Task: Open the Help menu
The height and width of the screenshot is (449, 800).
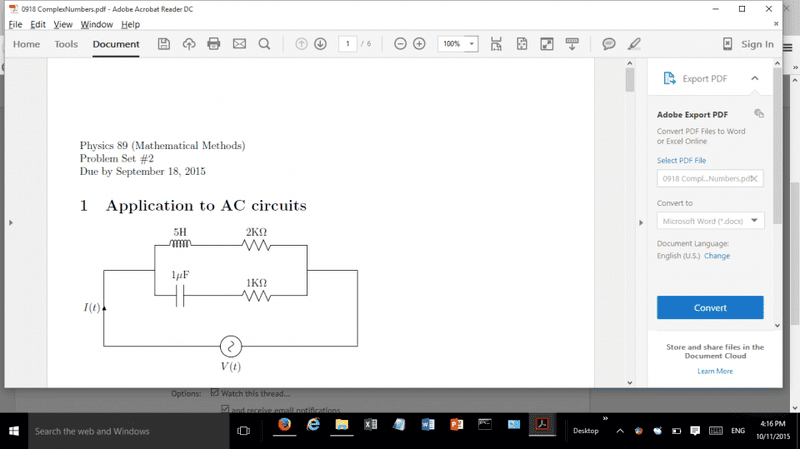Action: pos(130,24)
